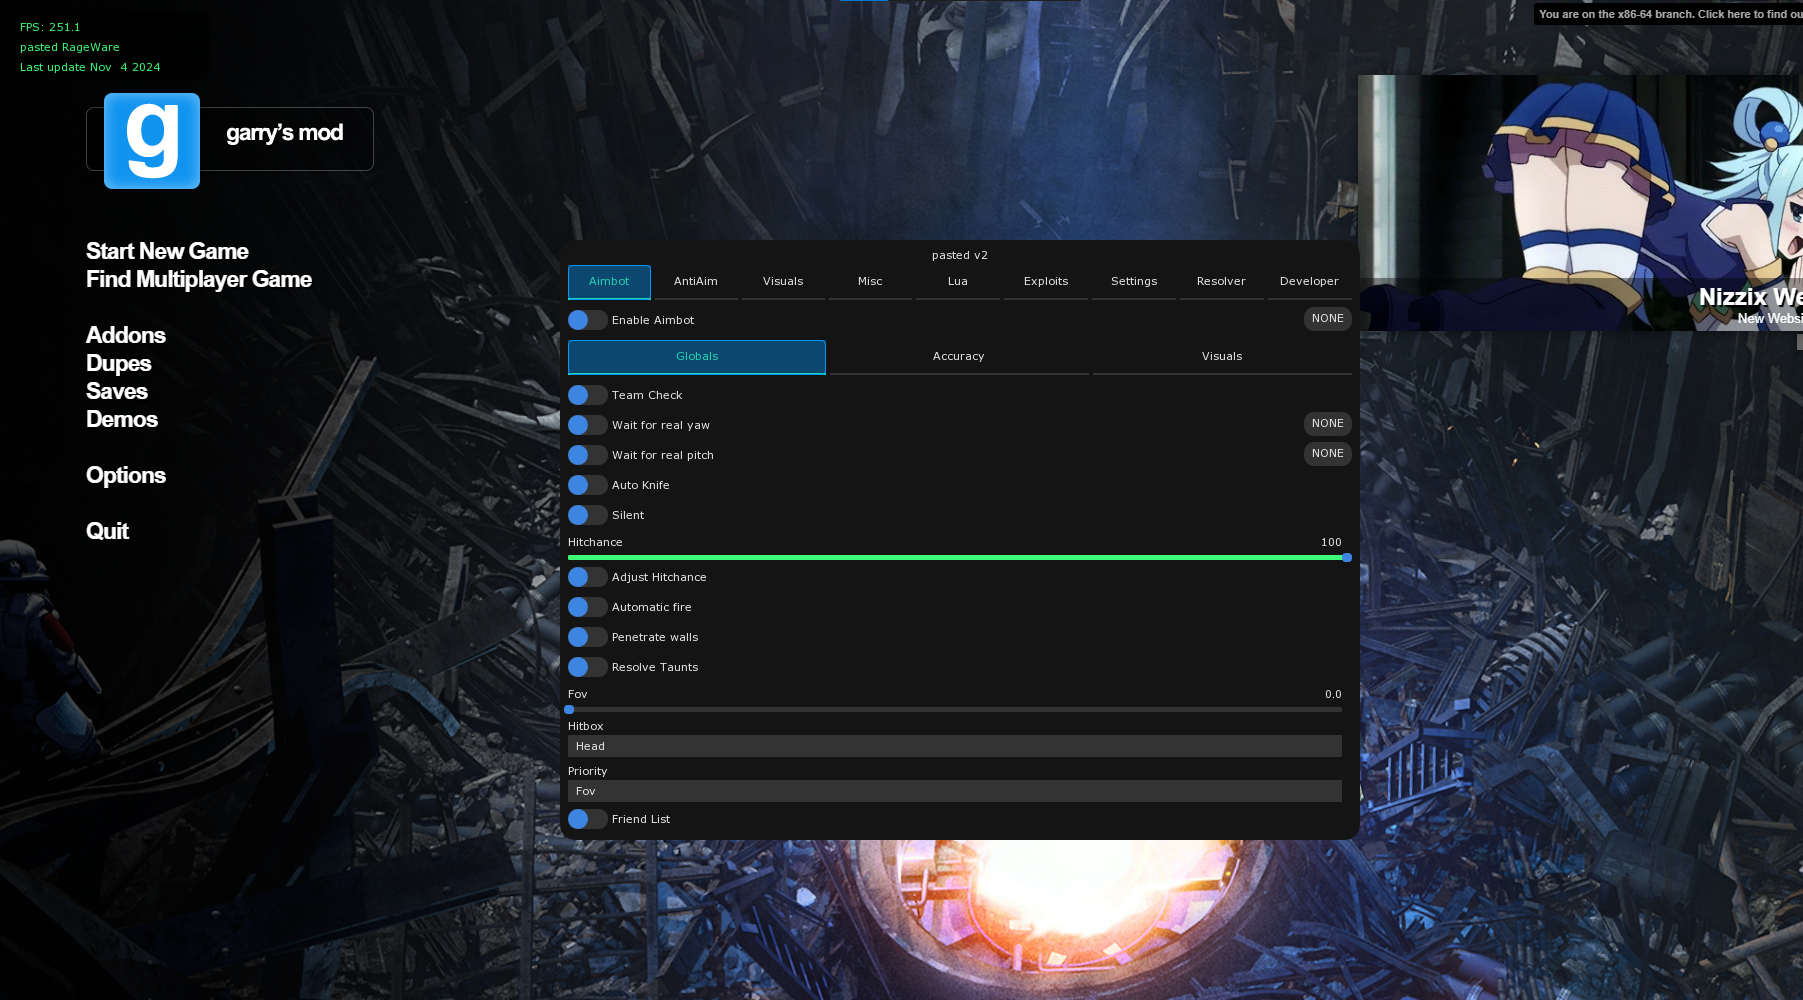
Task: Click Find Multiplayer Game
Action: coord(199,279)
